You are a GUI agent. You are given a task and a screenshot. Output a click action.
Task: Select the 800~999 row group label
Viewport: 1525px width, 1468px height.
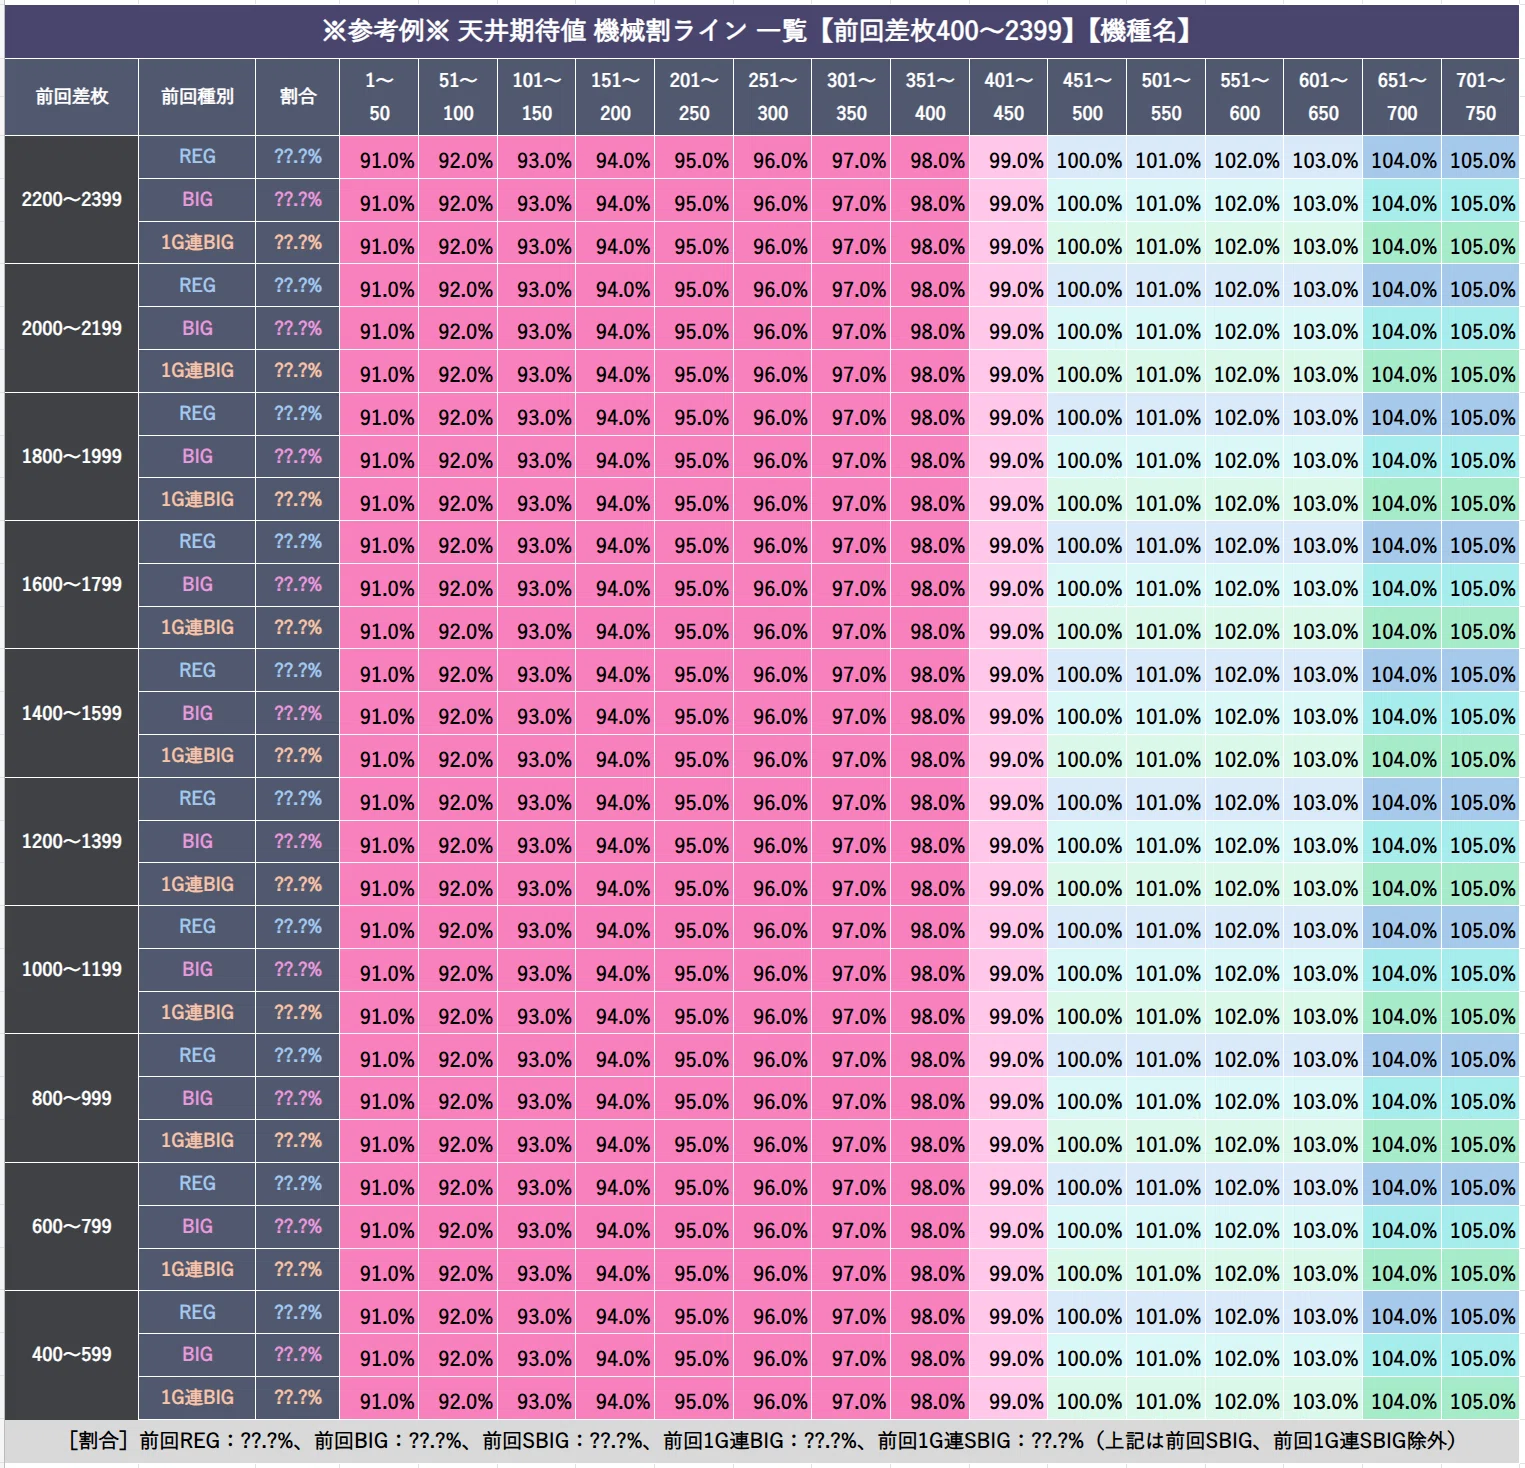(x=71, y=1098)
